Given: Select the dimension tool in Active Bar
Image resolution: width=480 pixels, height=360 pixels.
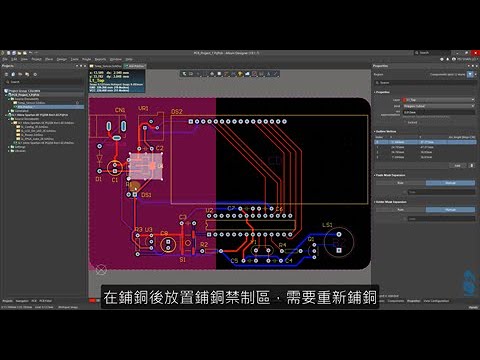Looking at the screenshot, I should click(262, 74).
